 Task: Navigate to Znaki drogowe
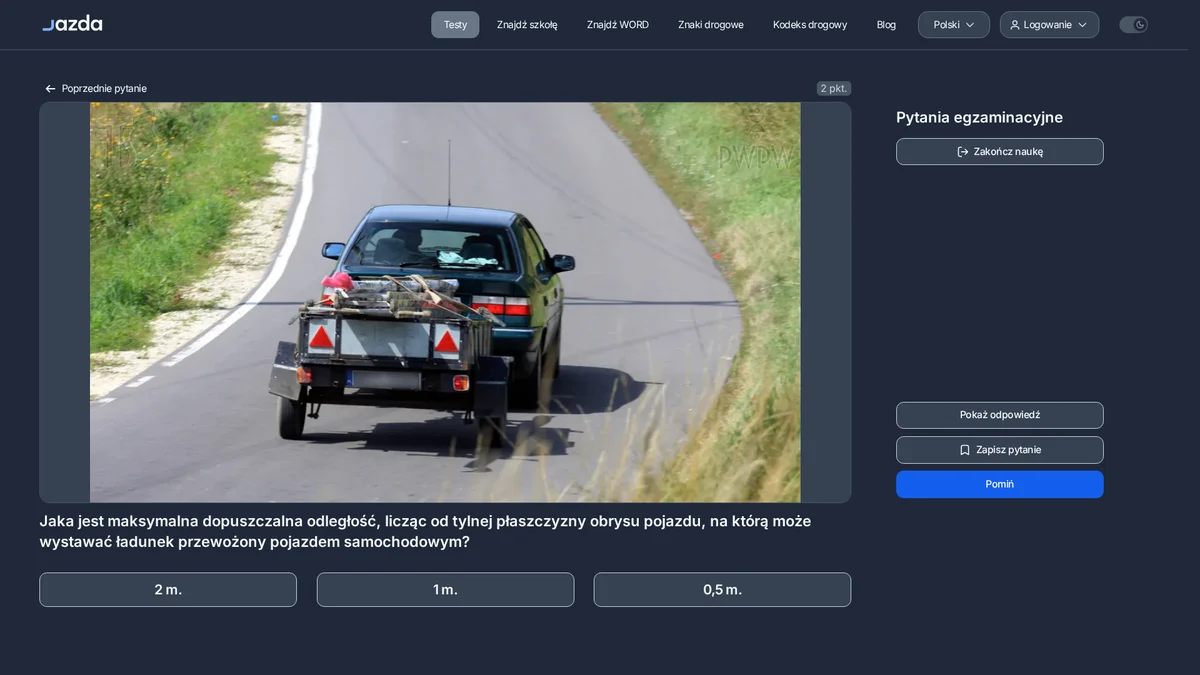[711, 25]
